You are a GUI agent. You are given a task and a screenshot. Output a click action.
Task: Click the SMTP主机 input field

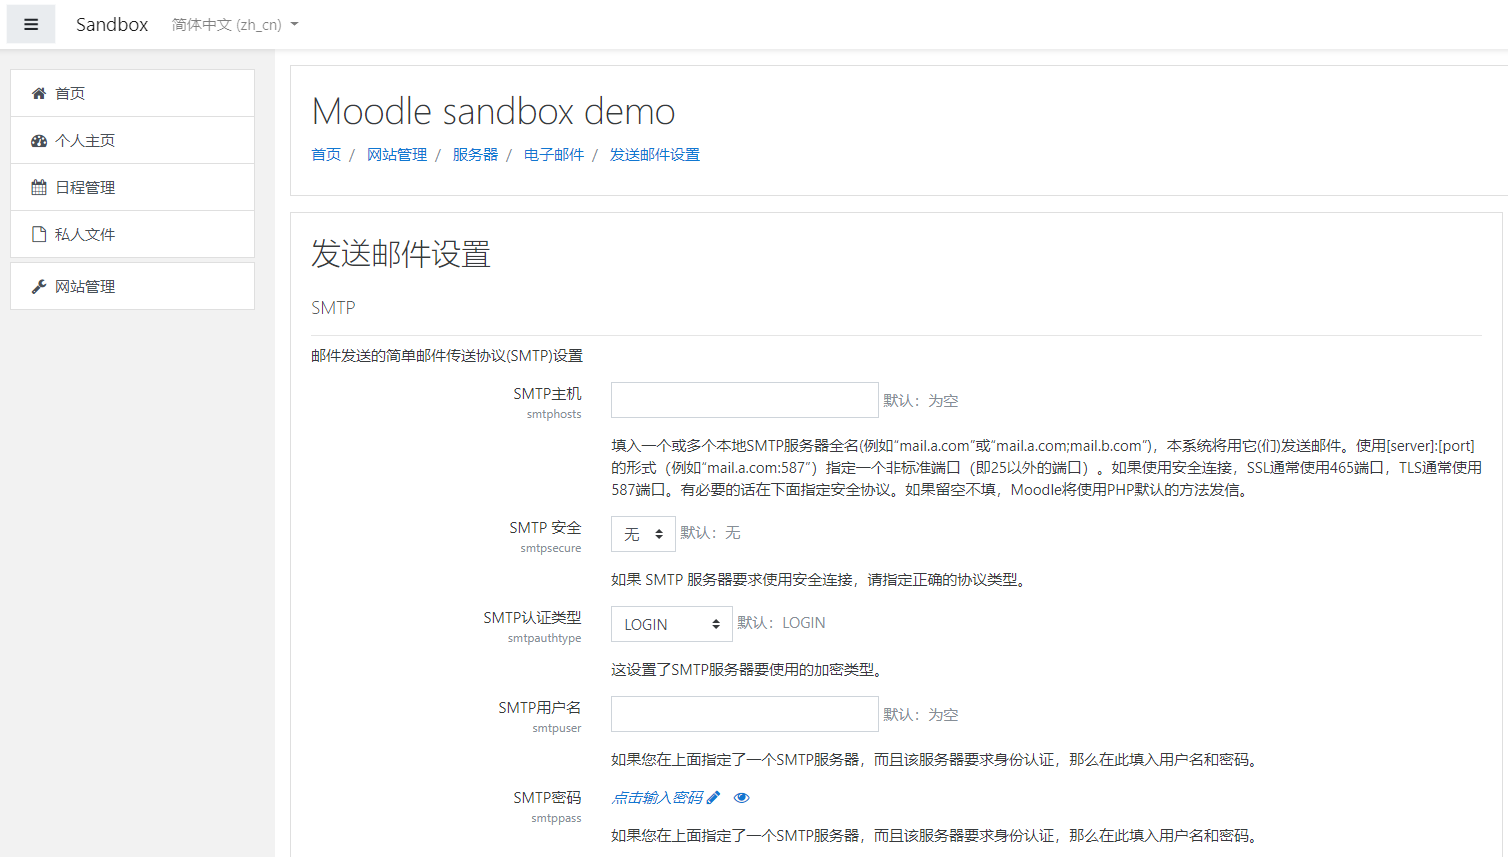click(744, 400)
